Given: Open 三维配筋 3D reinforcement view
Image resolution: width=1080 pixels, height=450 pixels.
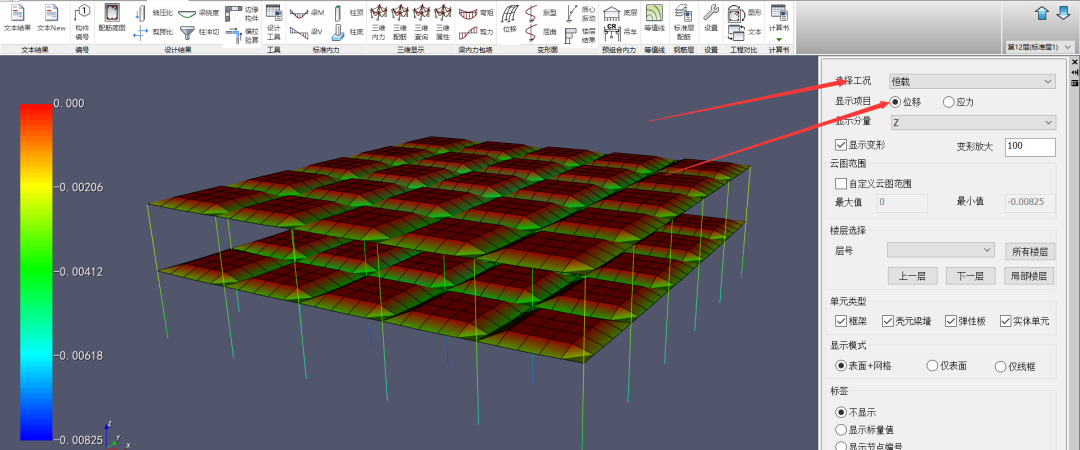Looking at the screenshot, I should coord(399,22).
